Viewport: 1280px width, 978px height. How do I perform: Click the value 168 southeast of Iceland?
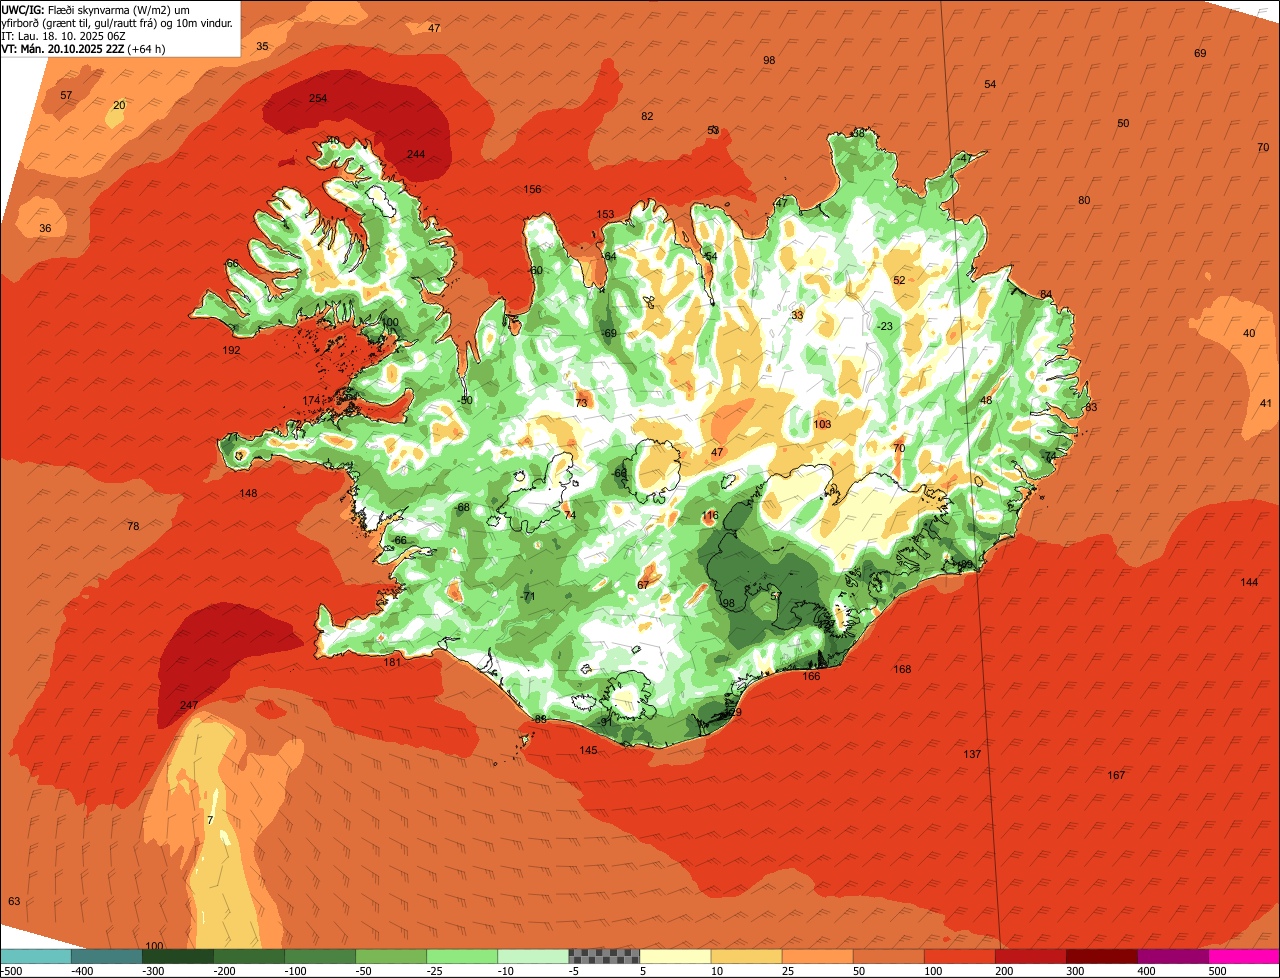tap(902, 669)
